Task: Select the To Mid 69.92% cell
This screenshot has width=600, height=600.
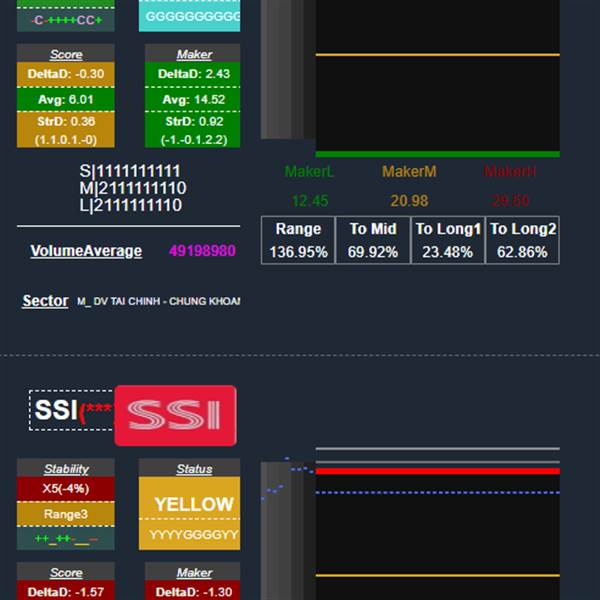Action: pyautogui.click(x=373, y=240)
